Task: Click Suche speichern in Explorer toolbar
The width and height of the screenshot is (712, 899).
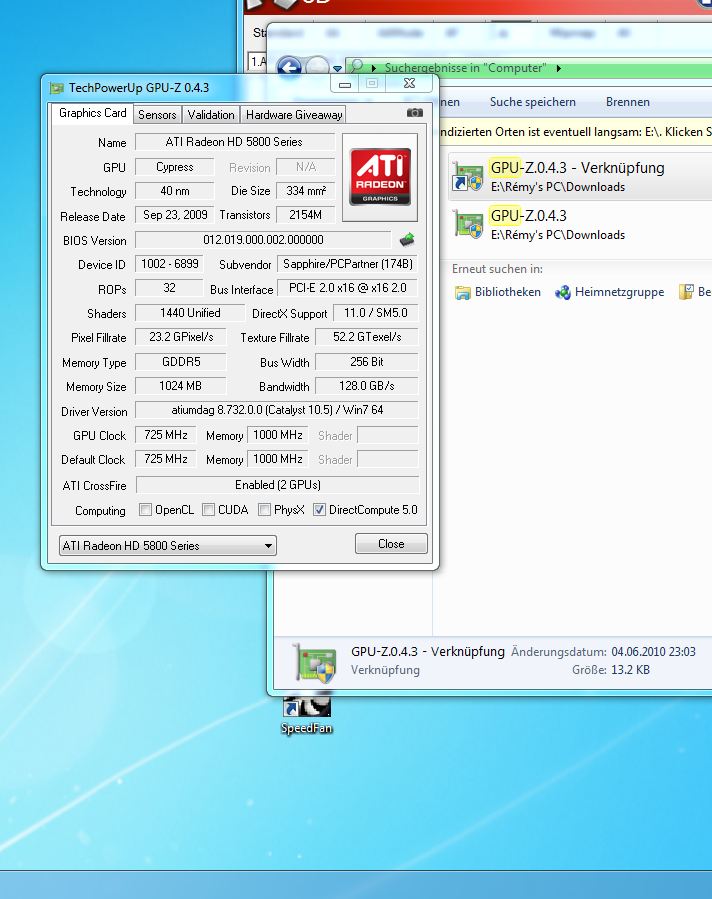Action: pyautogui.click(x=533, y=102)
